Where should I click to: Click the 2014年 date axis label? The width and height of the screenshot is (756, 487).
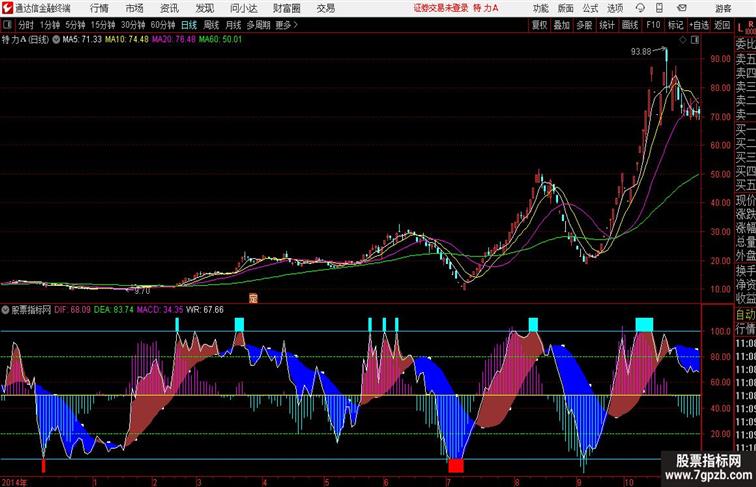pos(14,482)
